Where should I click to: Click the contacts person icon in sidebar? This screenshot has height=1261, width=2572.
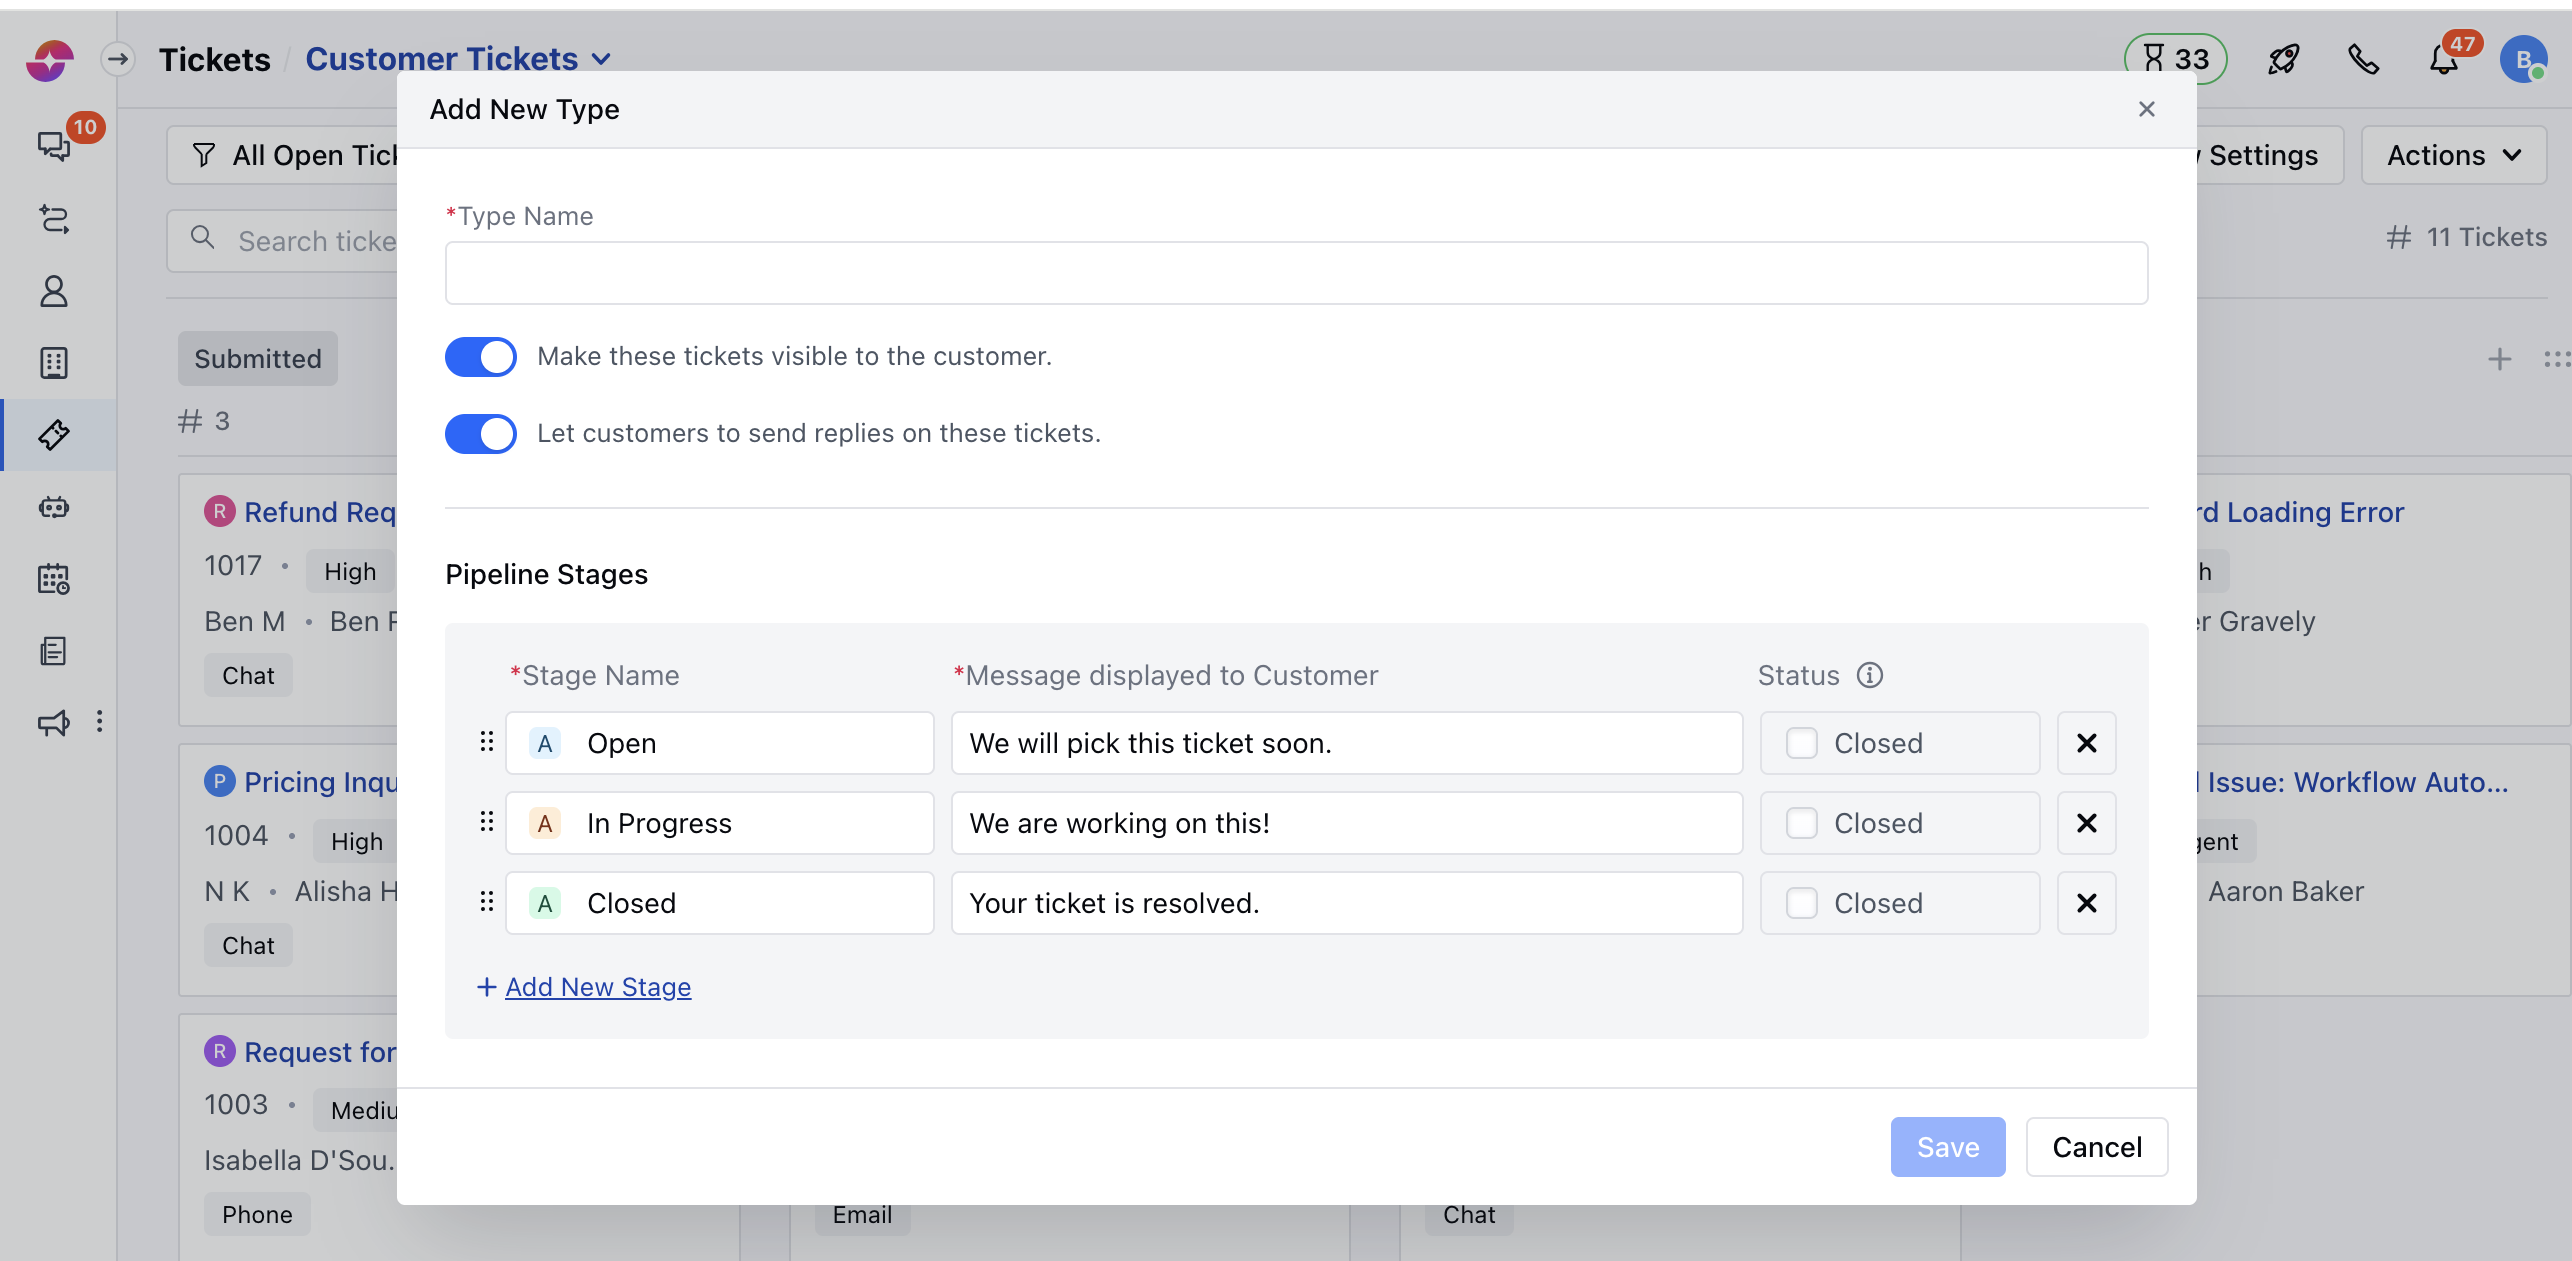point(54,291)
